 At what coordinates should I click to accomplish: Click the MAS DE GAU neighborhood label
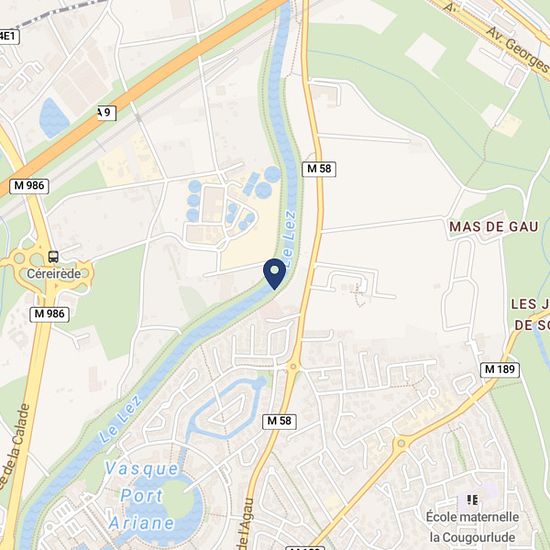494,227
